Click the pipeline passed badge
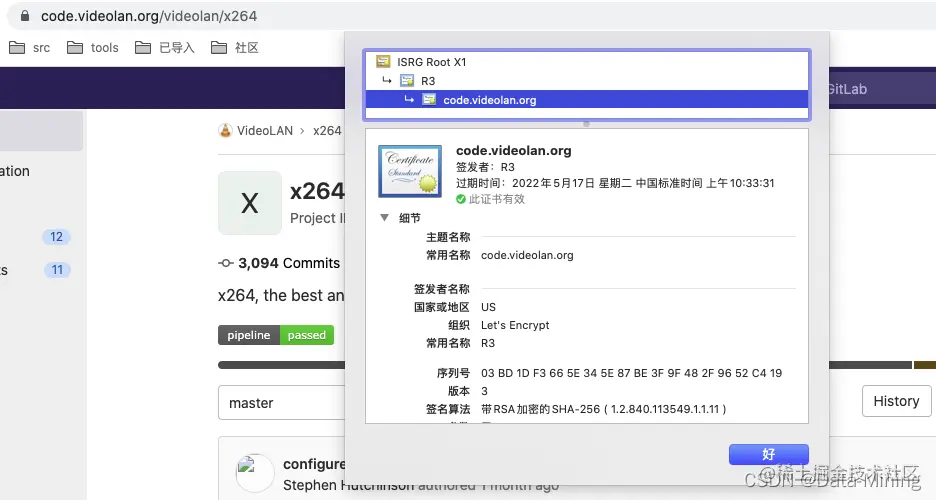The height and width of the screenshot is (500, 936). (276, 335)
